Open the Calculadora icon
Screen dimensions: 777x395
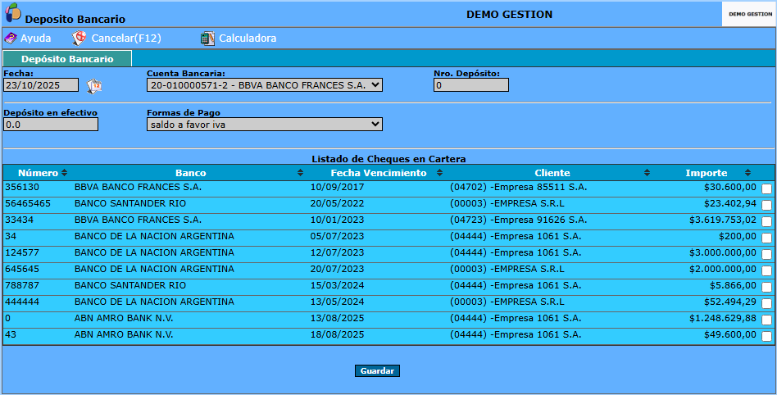208,38
